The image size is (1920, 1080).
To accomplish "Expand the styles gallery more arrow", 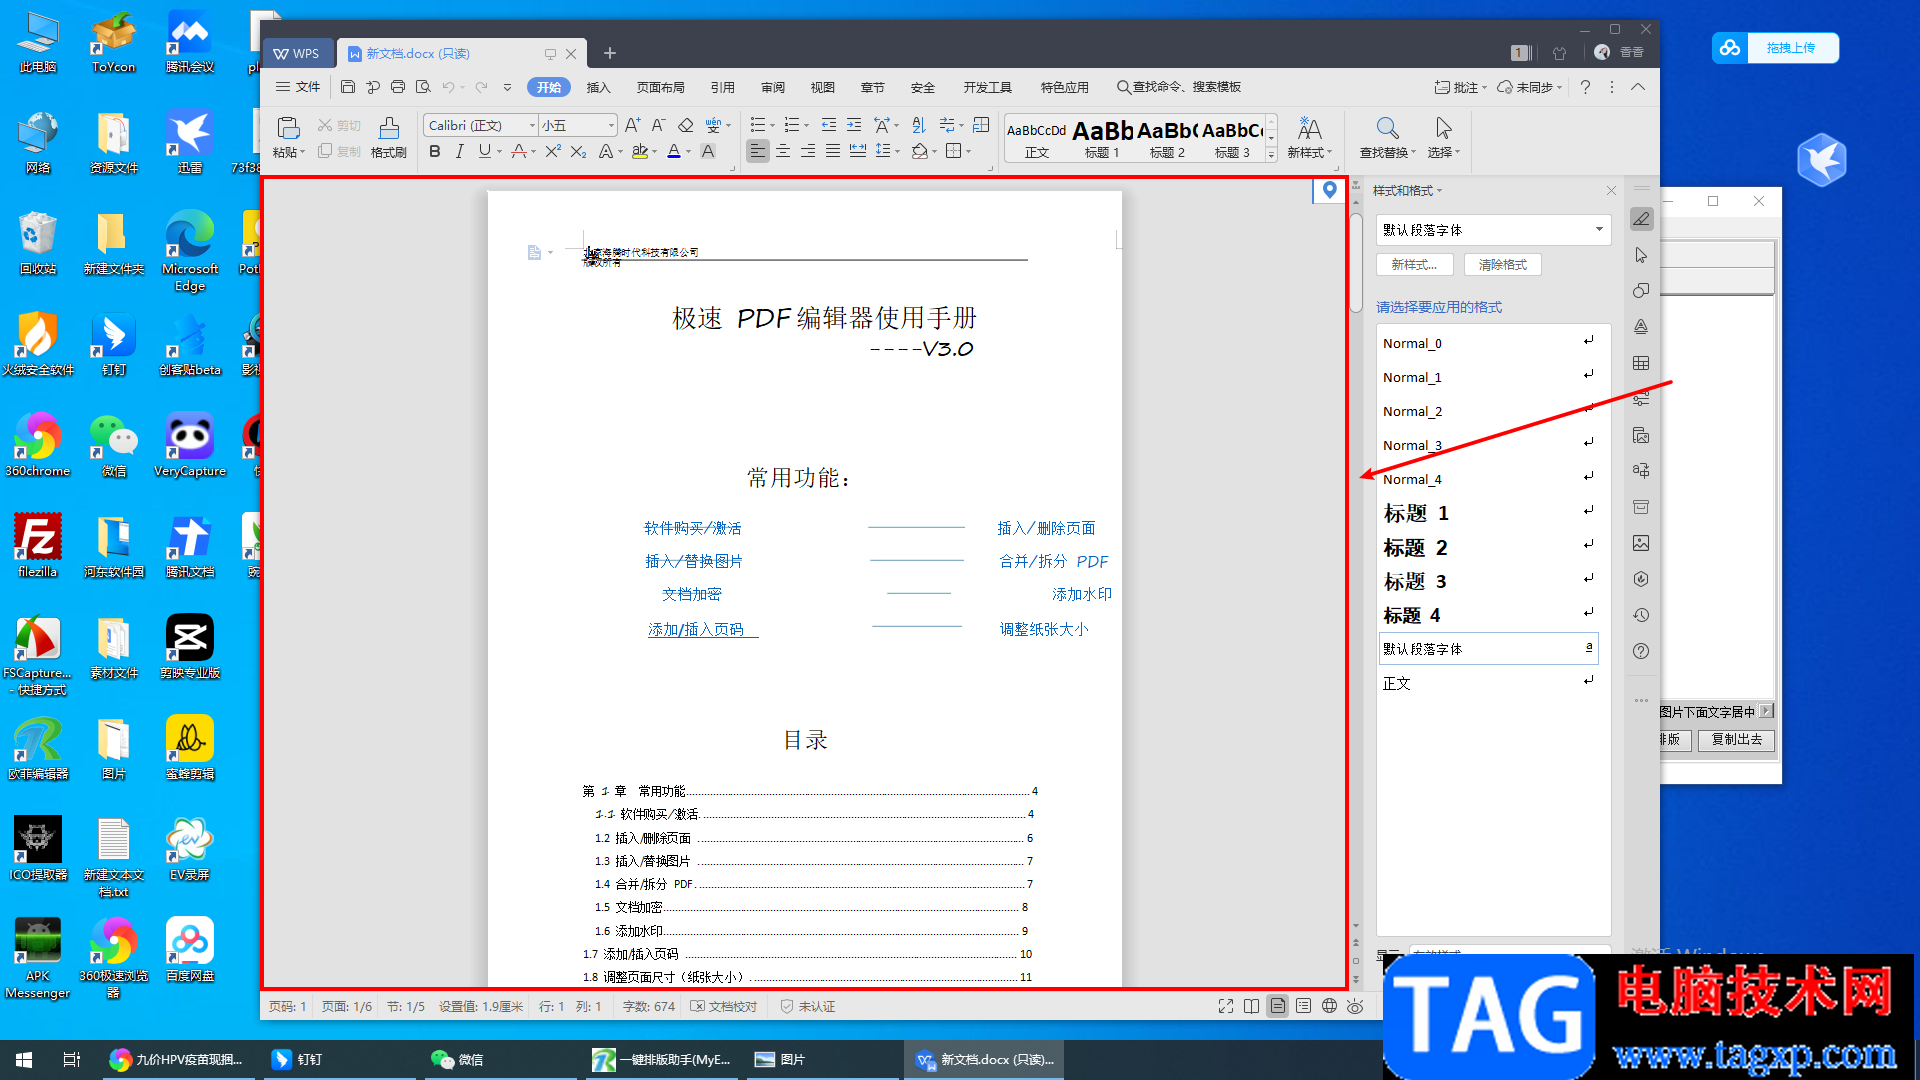I will 1271,155.
